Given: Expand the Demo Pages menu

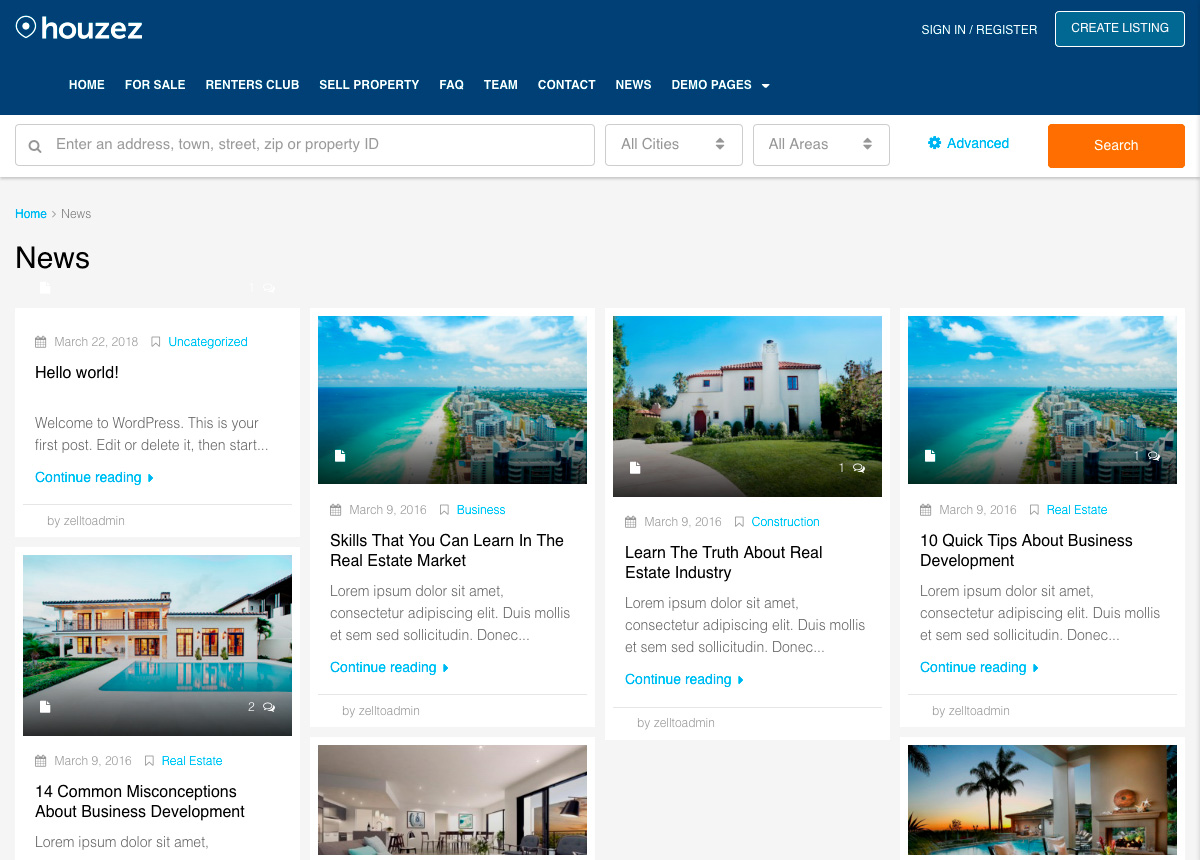Looking at the screenshot, I should [720, 85].
